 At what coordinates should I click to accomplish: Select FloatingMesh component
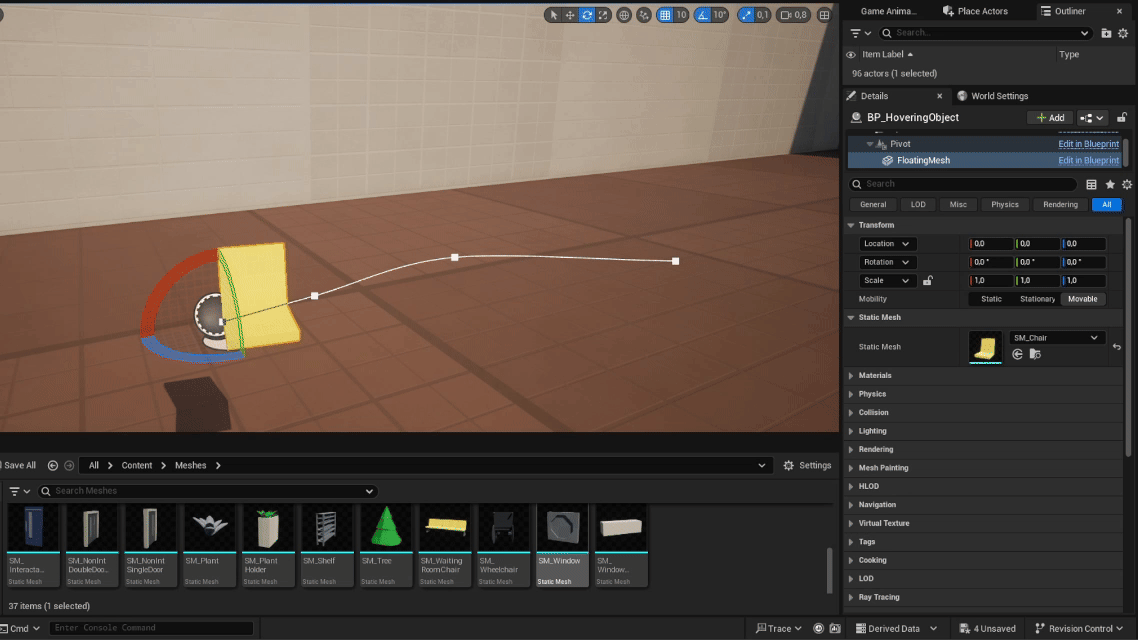(922, 160)
